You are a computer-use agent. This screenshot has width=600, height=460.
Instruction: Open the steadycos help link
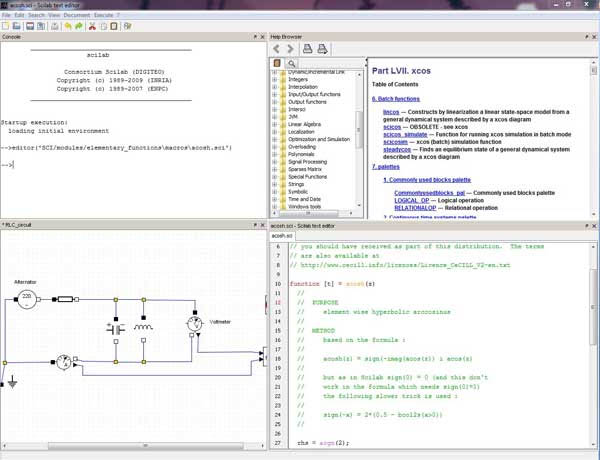[x=397, y=149]
